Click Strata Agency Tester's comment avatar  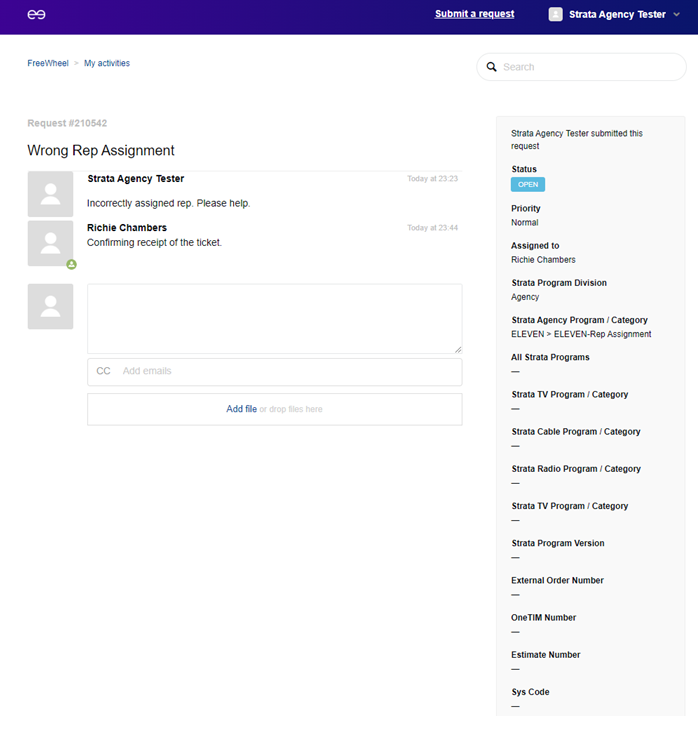point(50,194)
